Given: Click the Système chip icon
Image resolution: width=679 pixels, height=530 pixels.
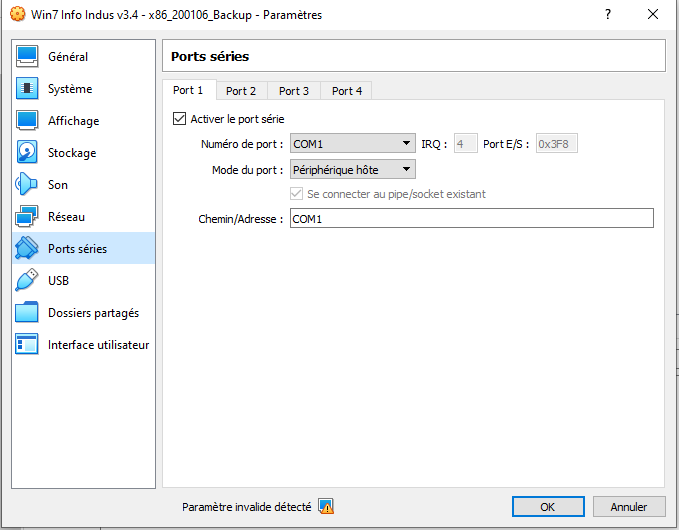Looking at the screenshot, I should 27,89.
